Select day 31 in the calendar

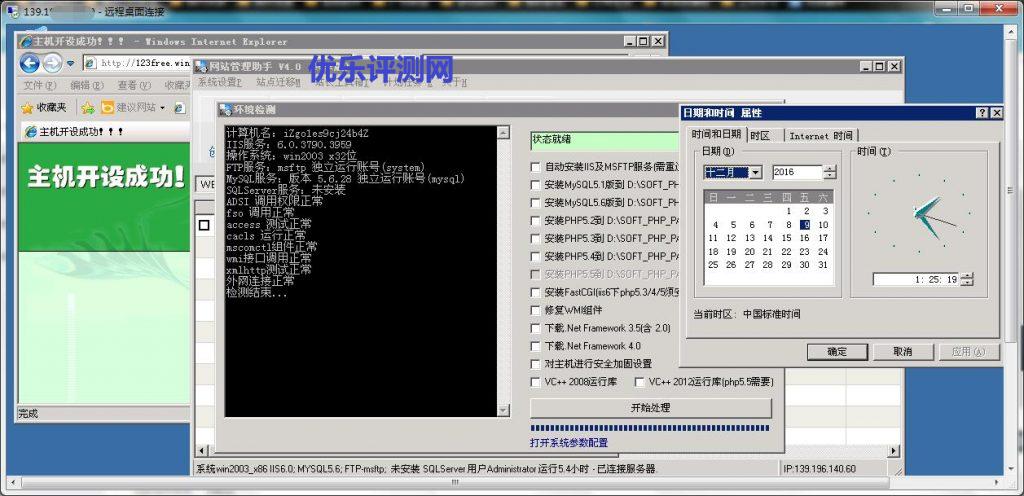823,265
